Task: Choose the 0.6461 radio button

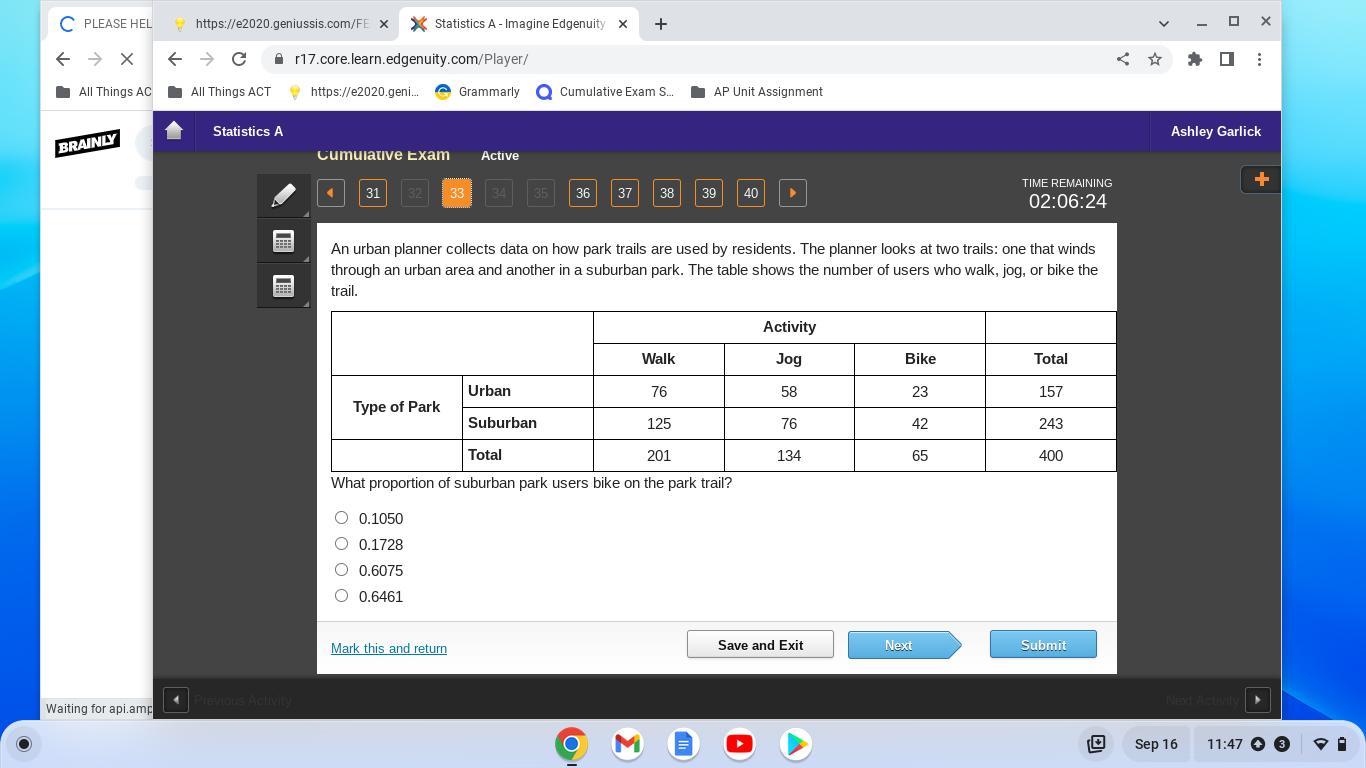Action: [x=342, y=596]
